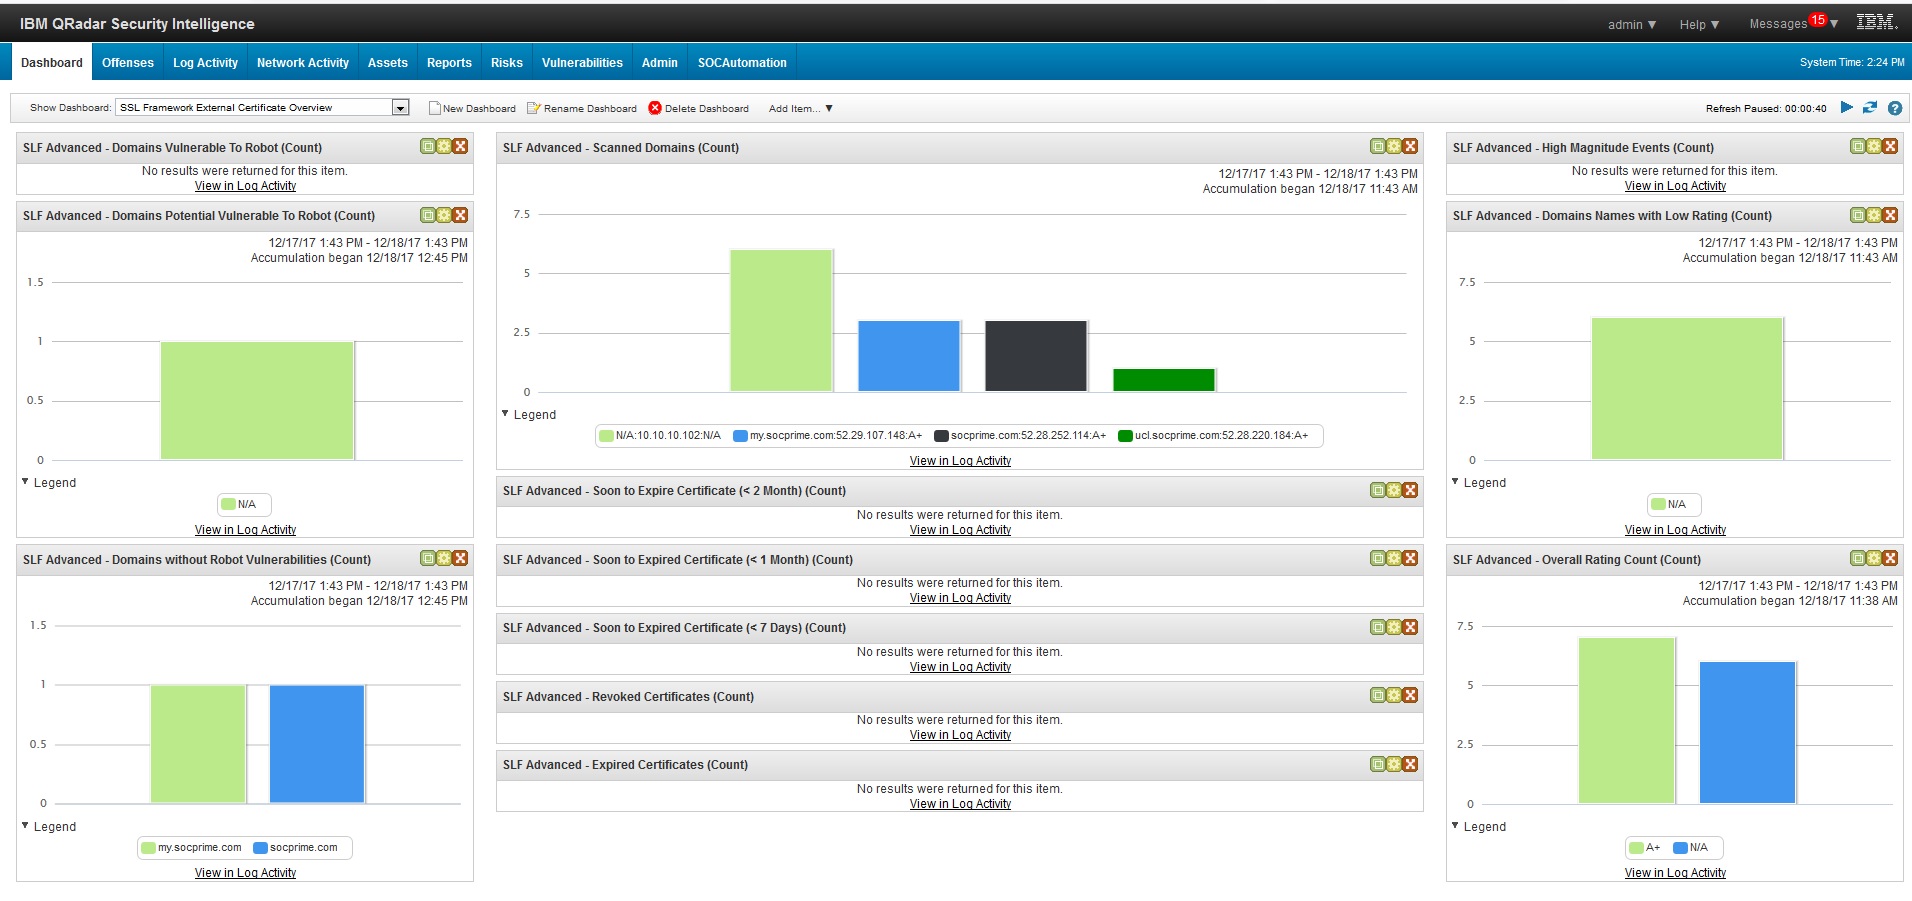Collapse the Legend in Scanned Domains chart
Viewport: 1912px width, 901px height.
pyautogui.click(x=505, y=414)
